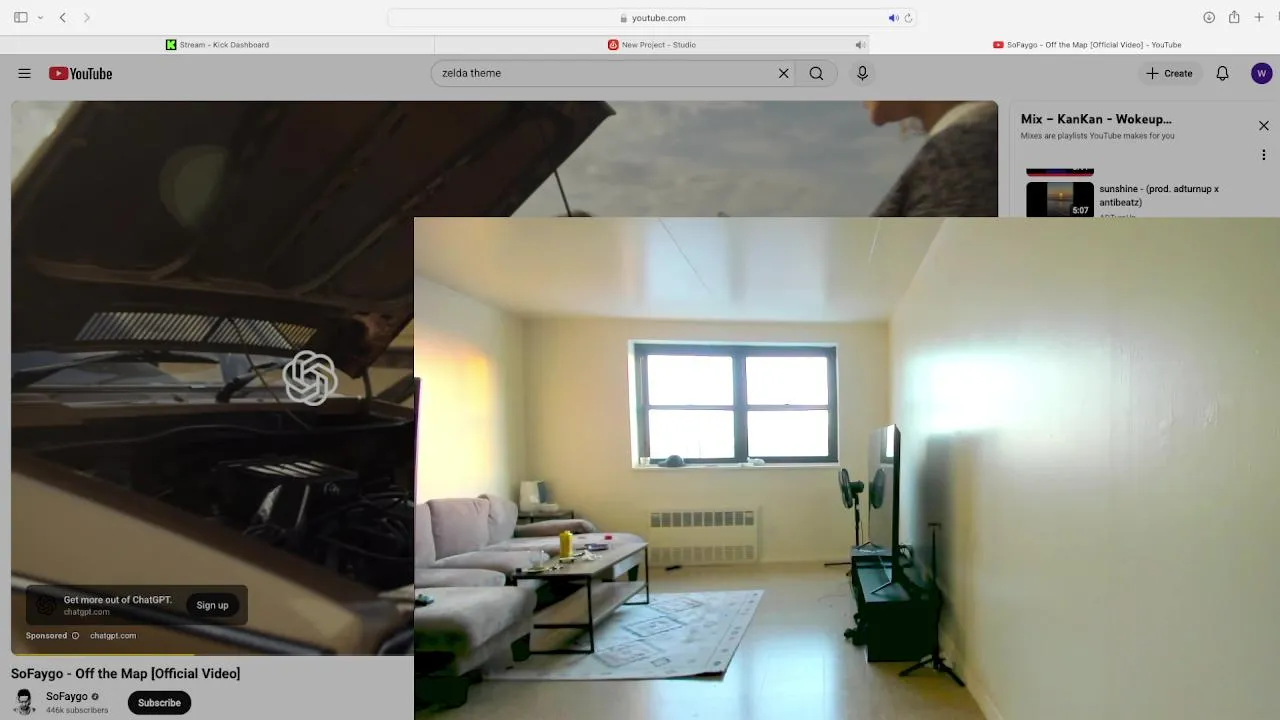1280x720 pixels.
Task: Subscribe to SoFaygo
Action: [159, 703]
